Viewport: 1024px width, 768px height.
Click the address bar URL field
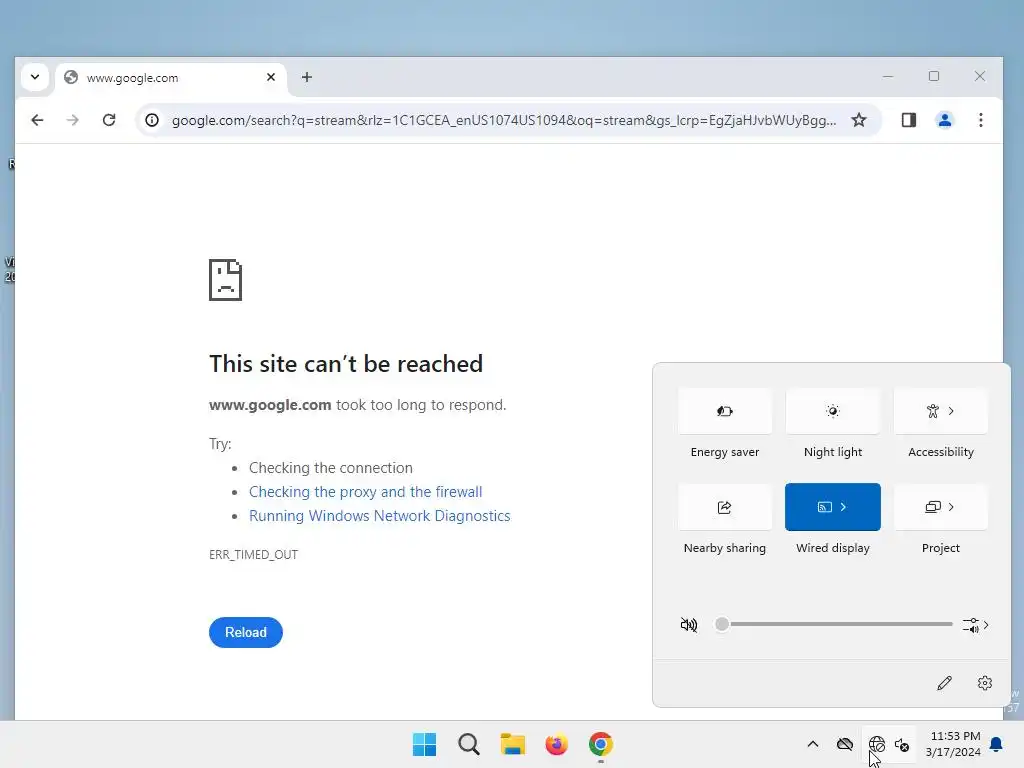coord(504,120)
